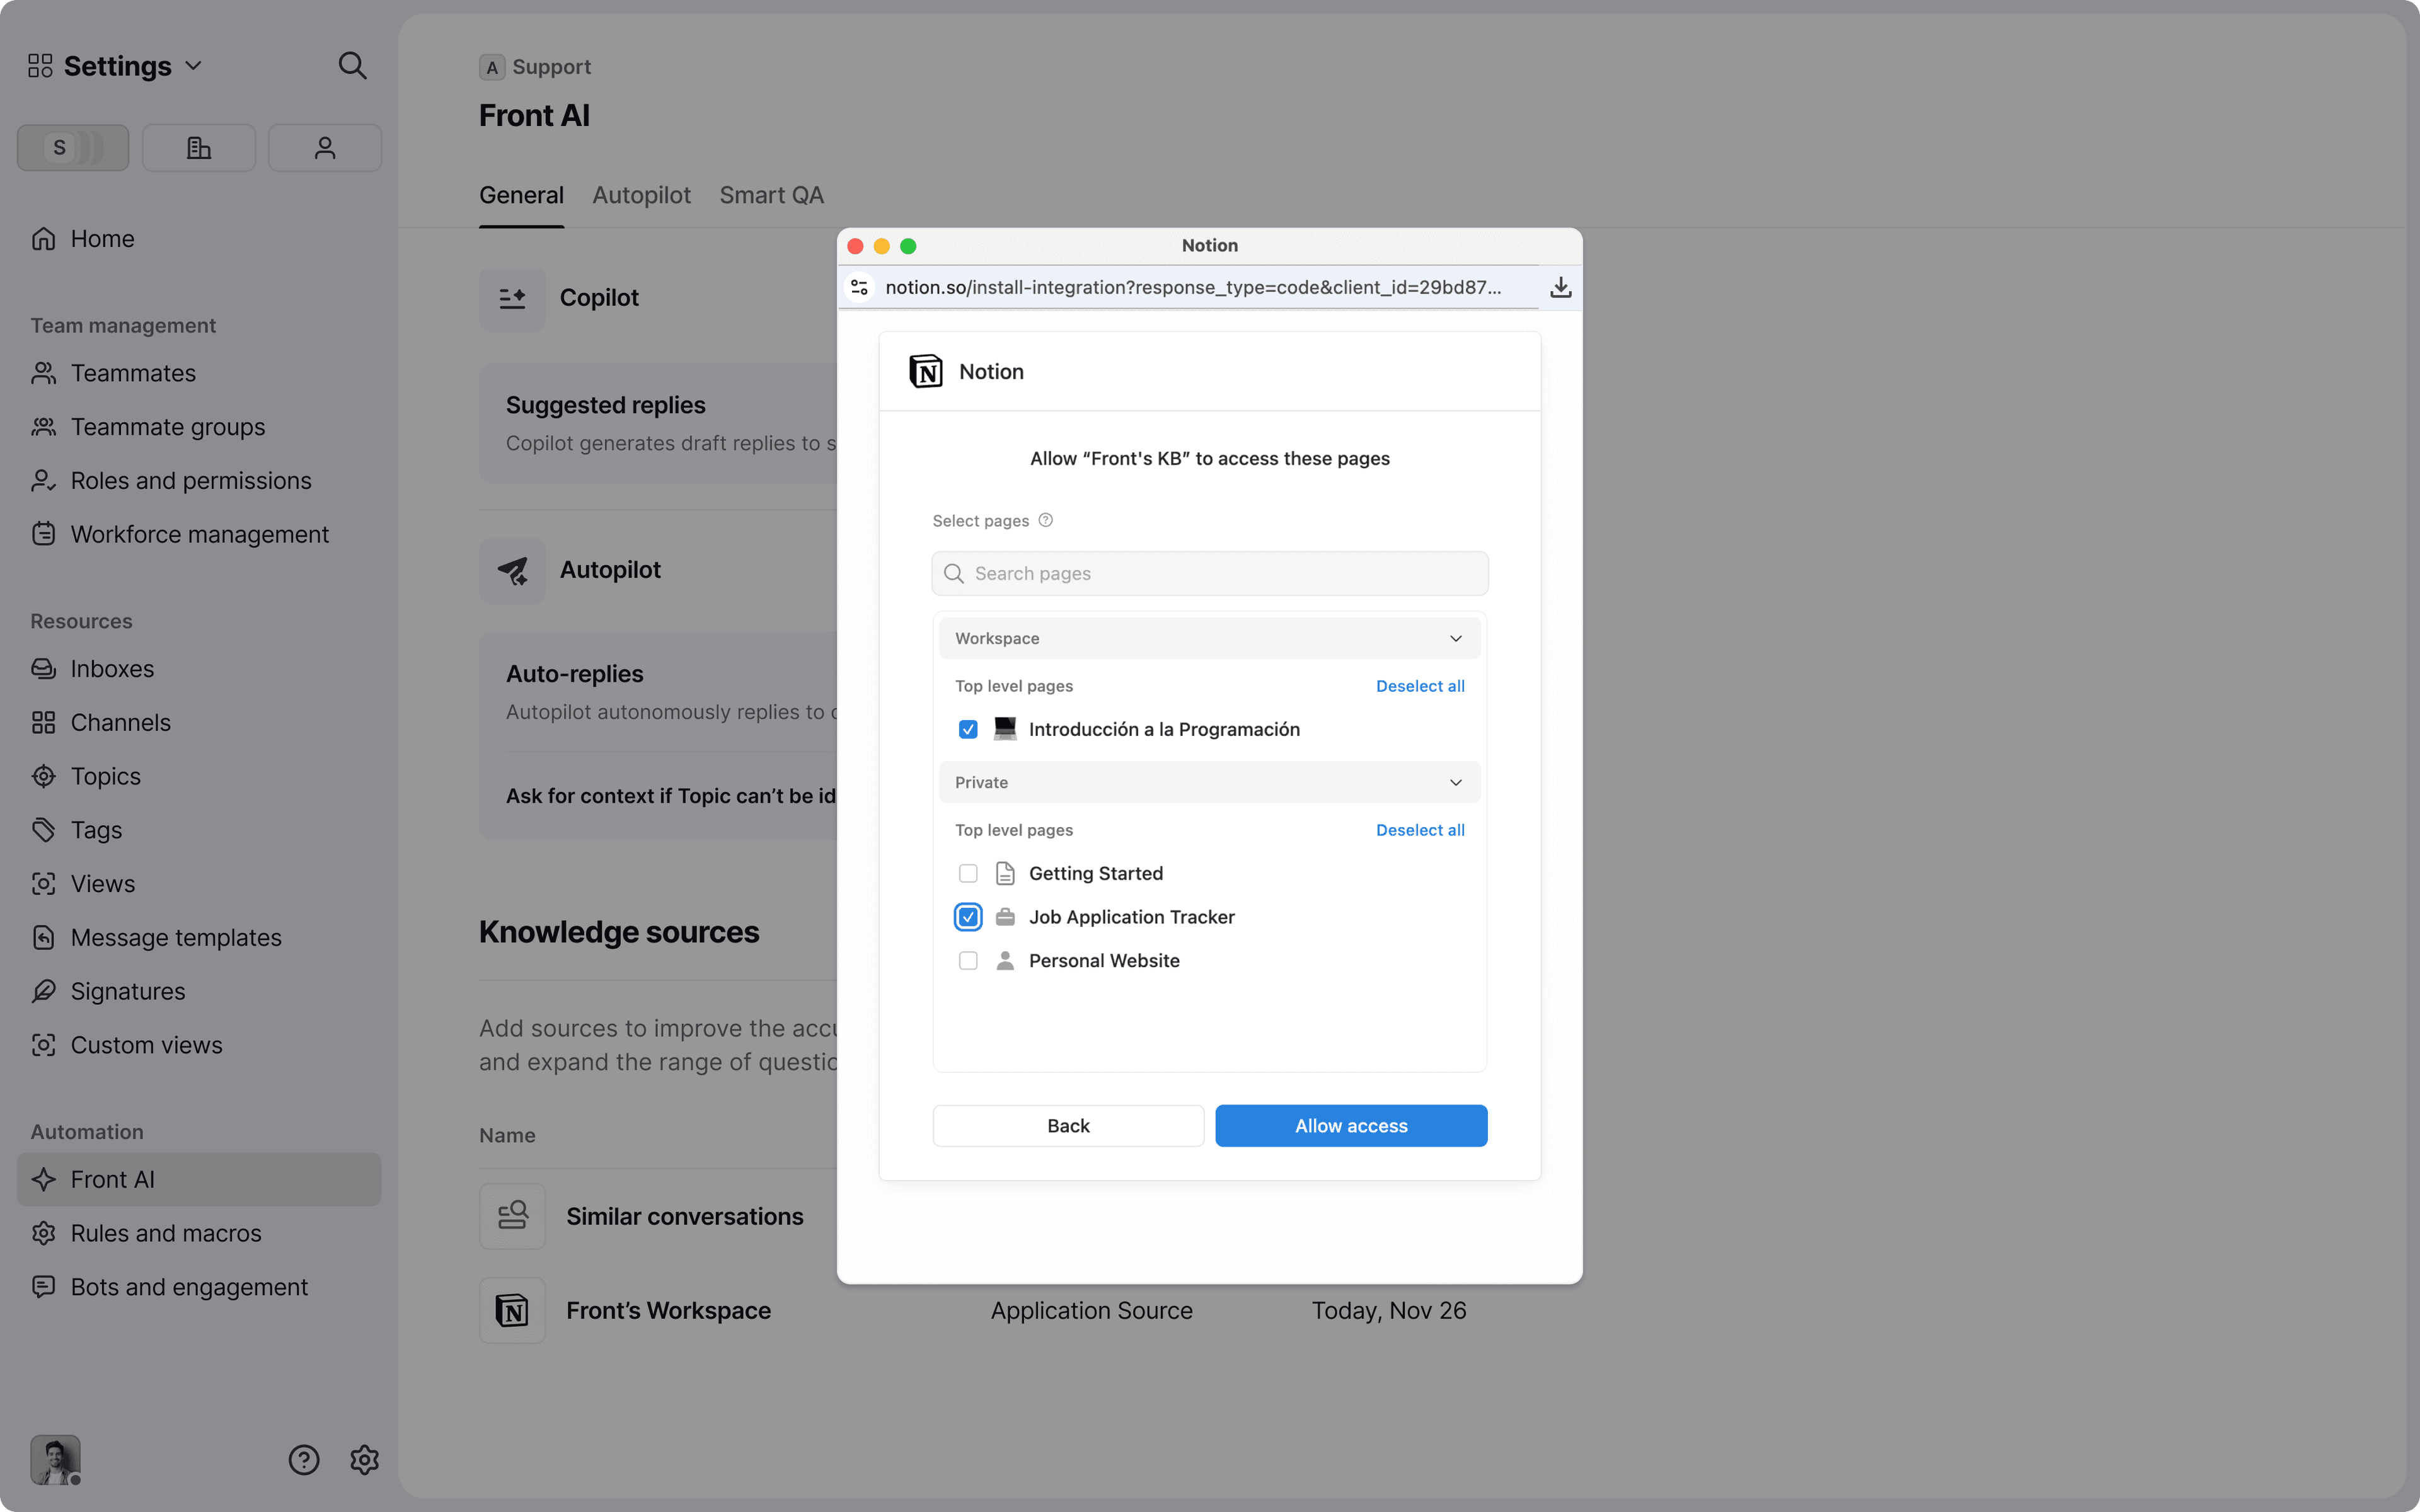Screen dimensions: 2420x1512
Task: Open search from the sidebar magnifier icon
Action: [352, 65]
